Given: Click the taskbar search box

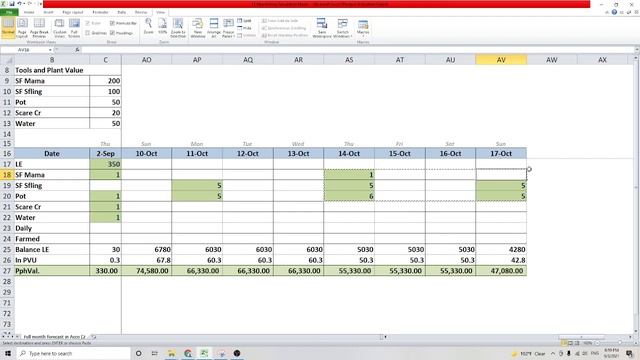Looking at the screenshot, I should pyautogui.click(x=74, y=353).
